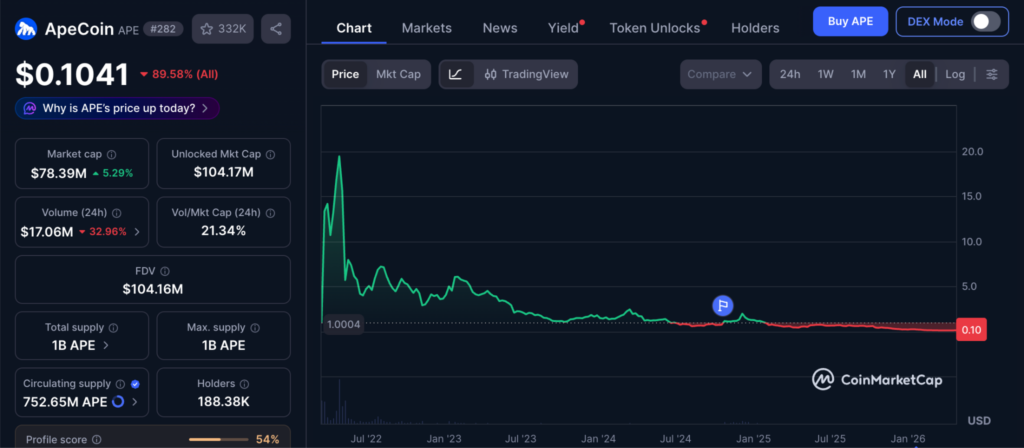Click the star watchlist icon showing 332K
This screenshot has height=448, width=1024.
221,28
